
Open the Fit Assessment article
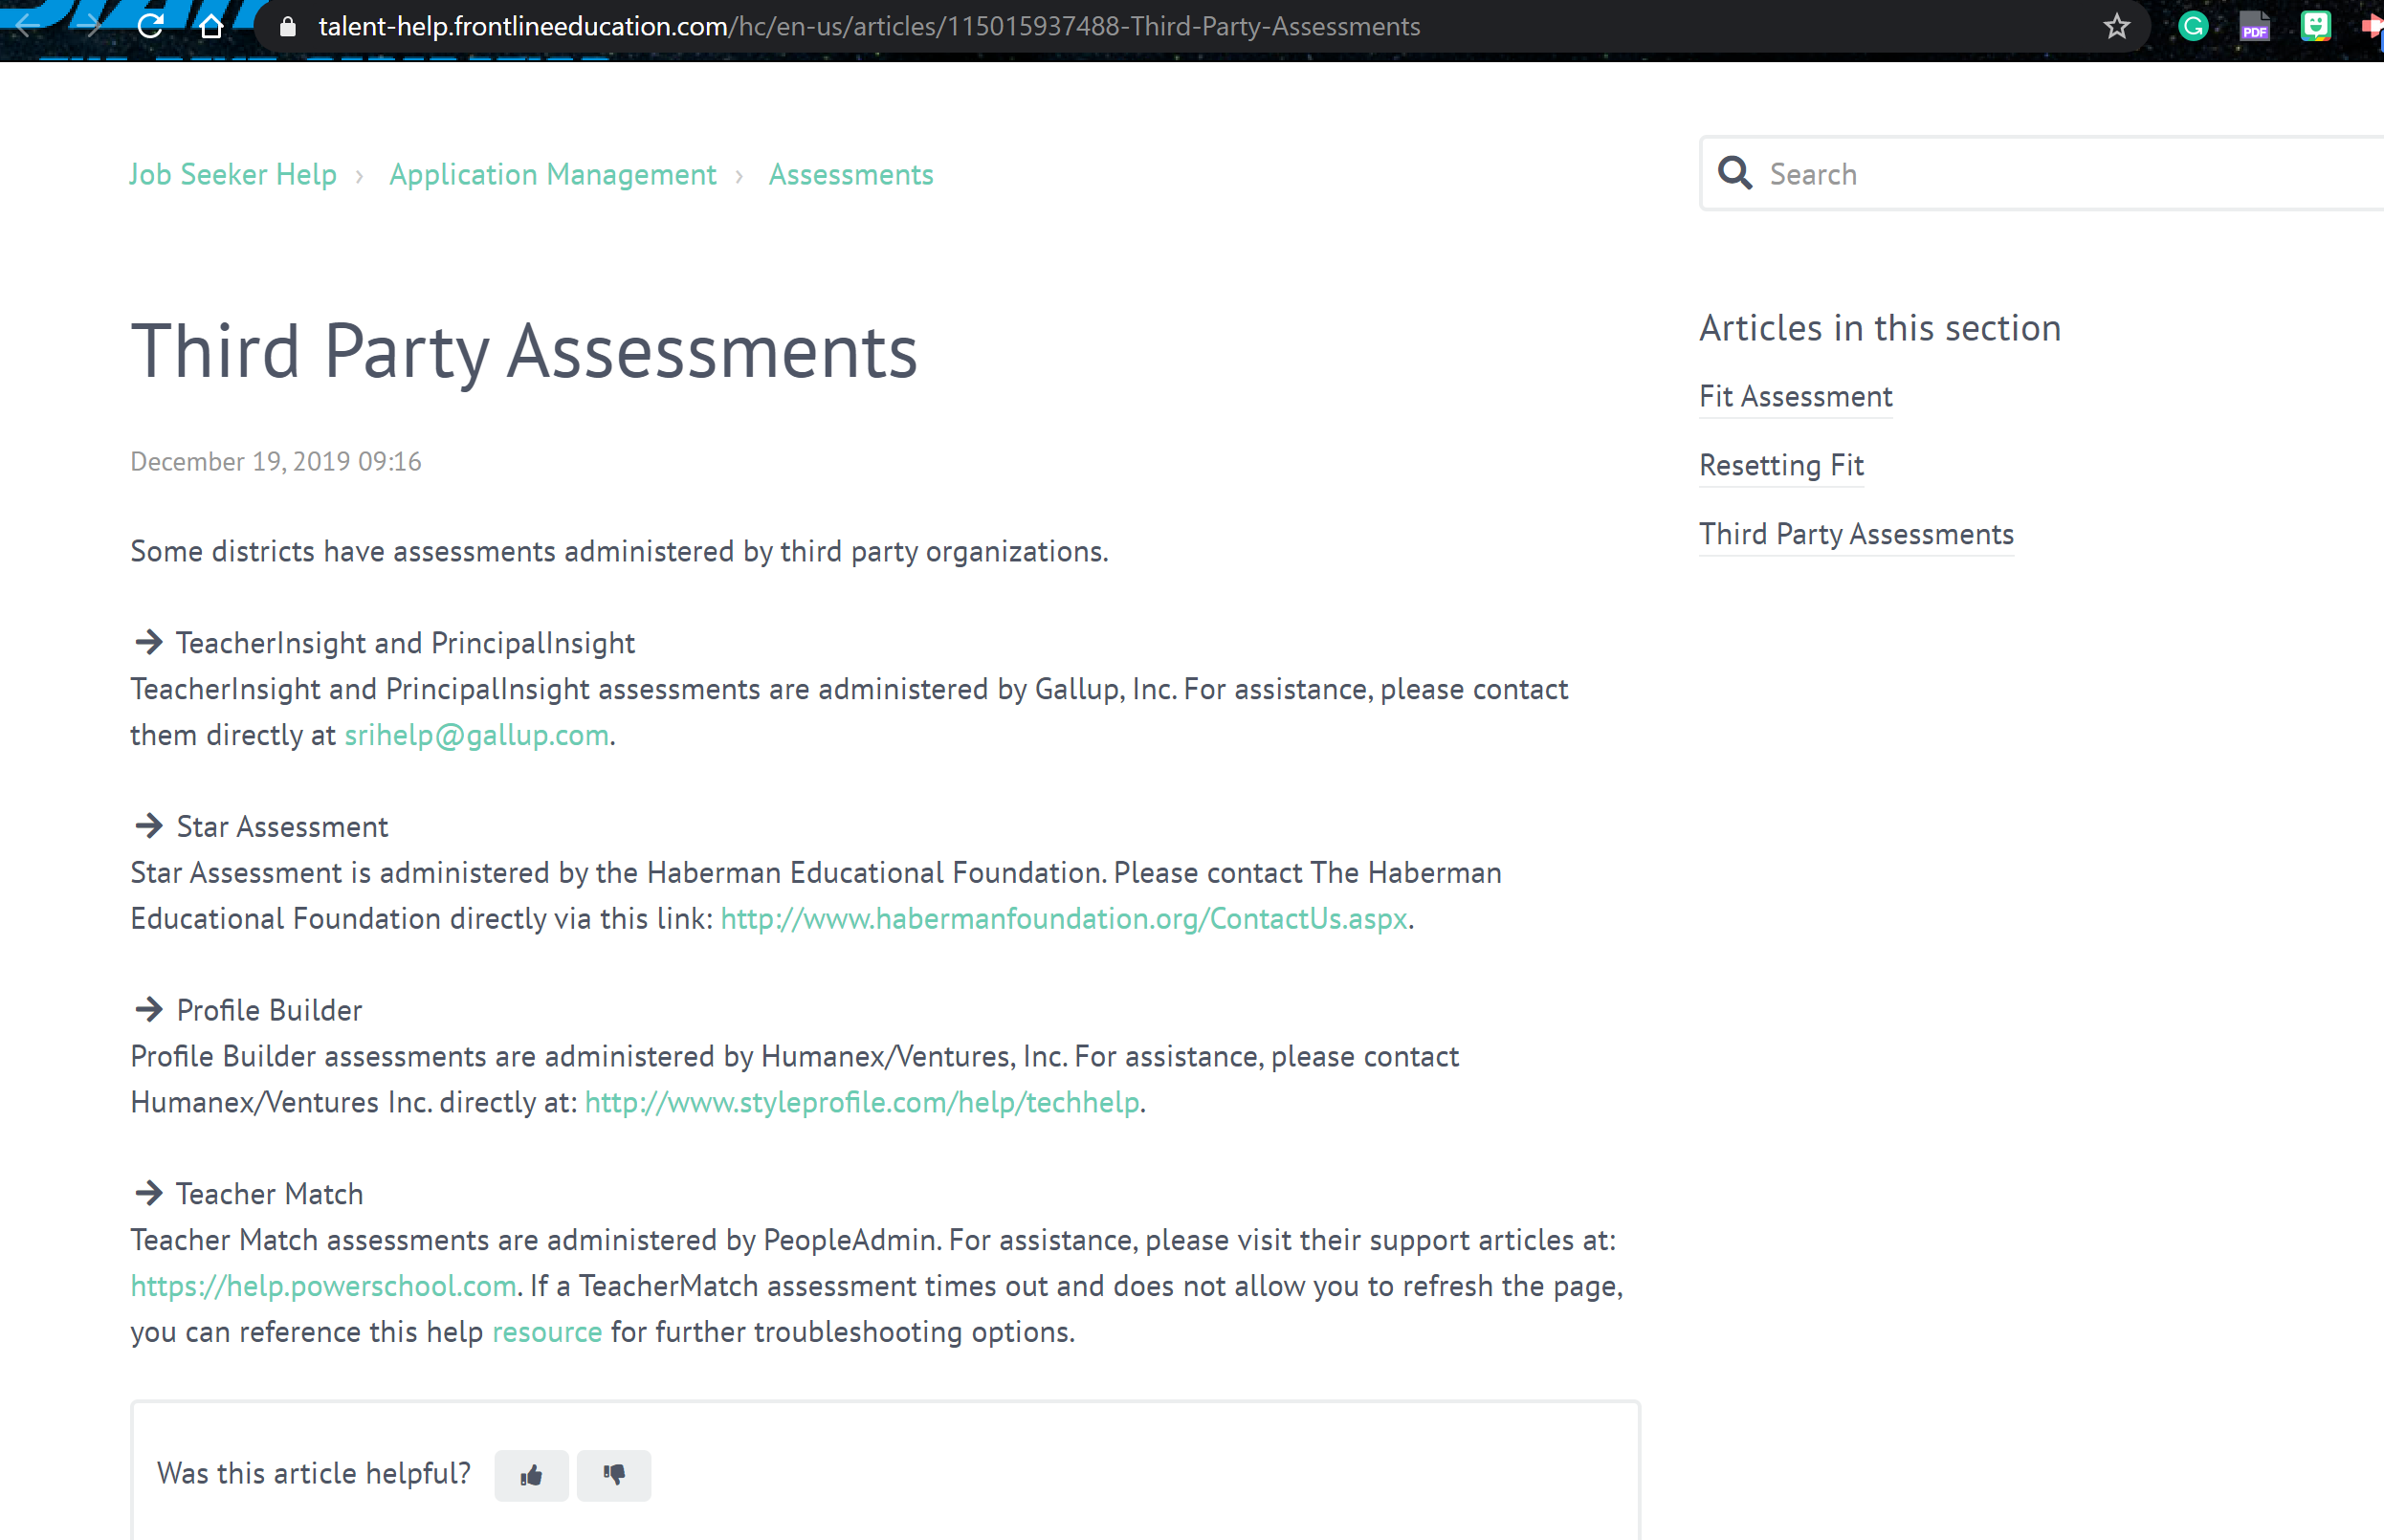[1795, 396]
